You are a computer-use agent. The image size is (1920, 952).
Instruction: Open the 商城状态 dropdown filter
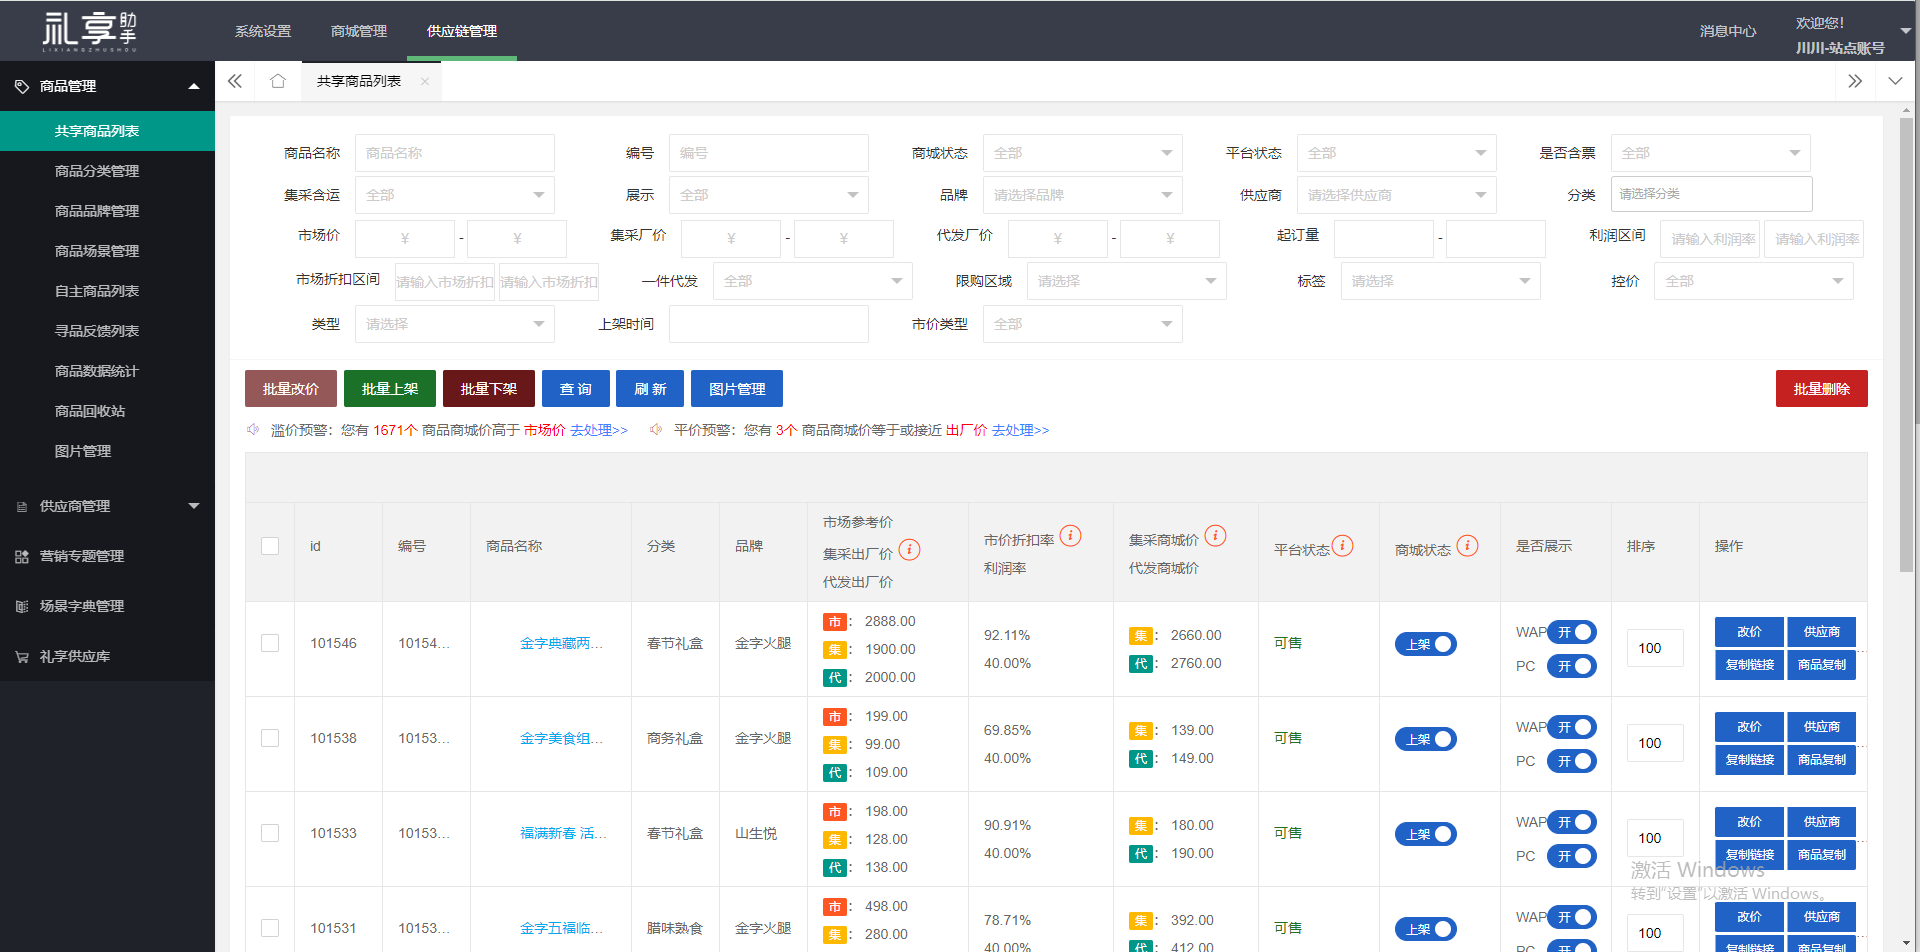pos(1083,153)
